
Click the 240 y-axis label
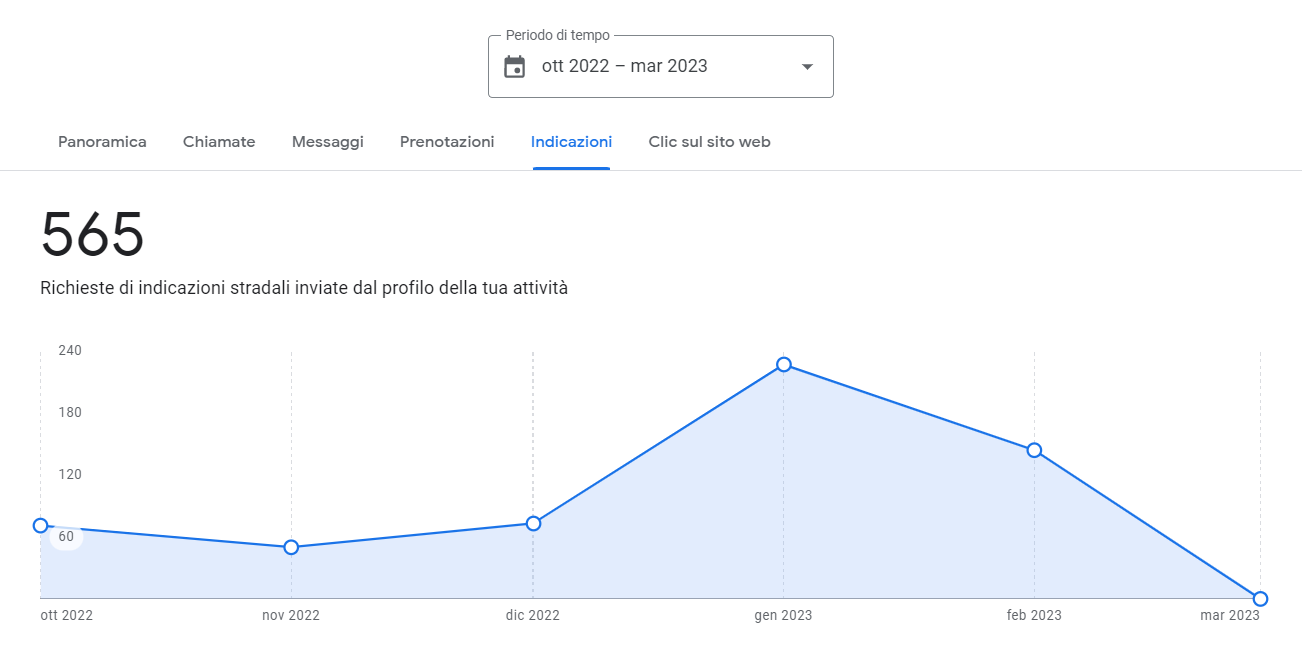coord(70,350)
